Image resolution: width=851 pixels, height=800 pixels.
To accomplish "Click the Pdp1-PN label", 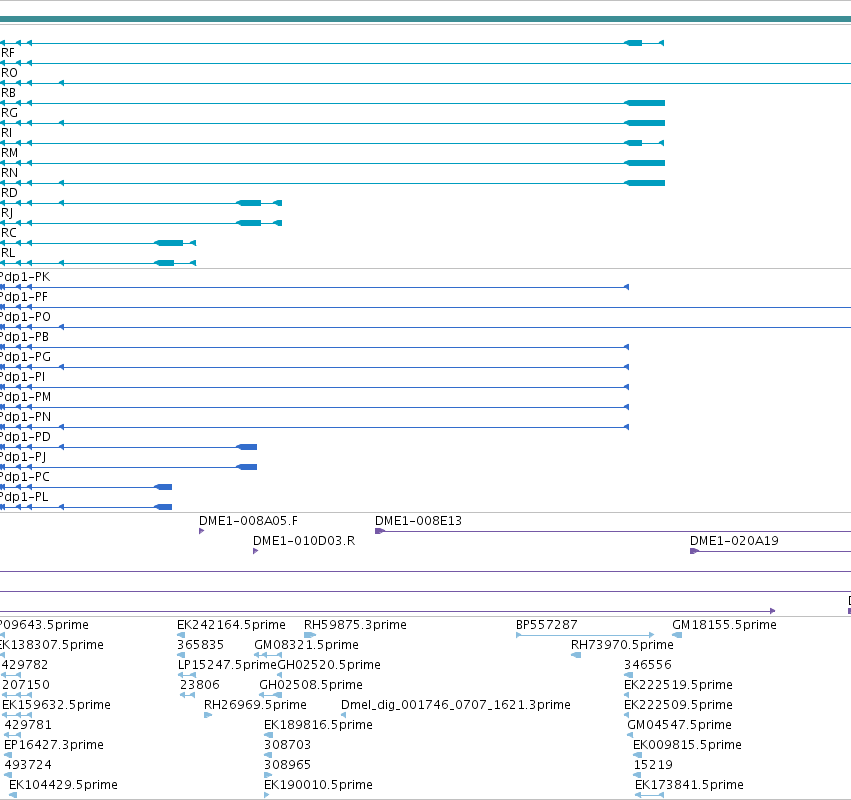I will pyautogui.click(x=26, y=417).
